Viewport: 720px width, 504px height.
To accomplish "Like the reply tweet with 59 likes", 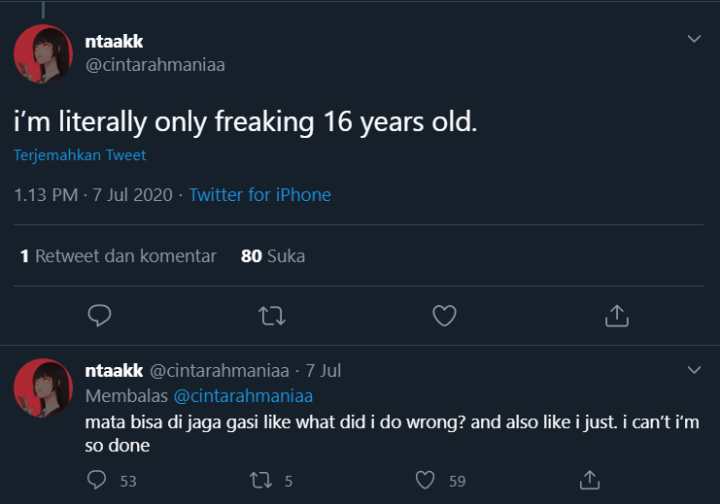I will click(x=426, y=480).
